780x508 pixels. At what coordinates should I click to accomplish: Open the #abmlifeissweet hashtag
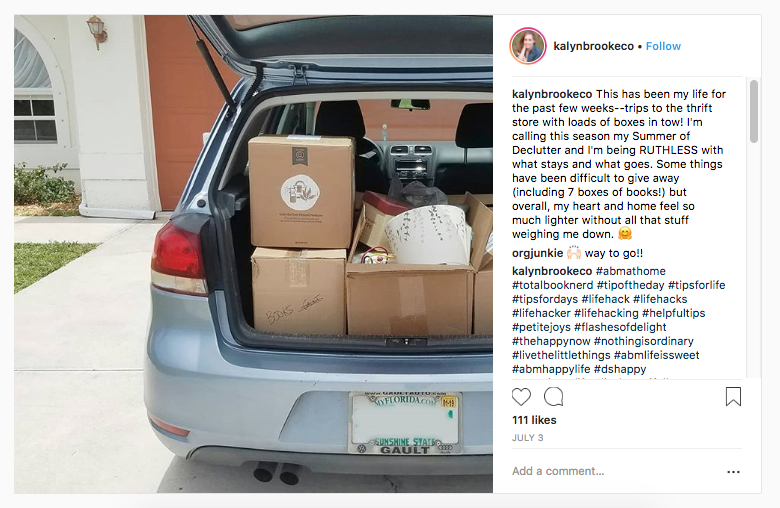point(656,355)
